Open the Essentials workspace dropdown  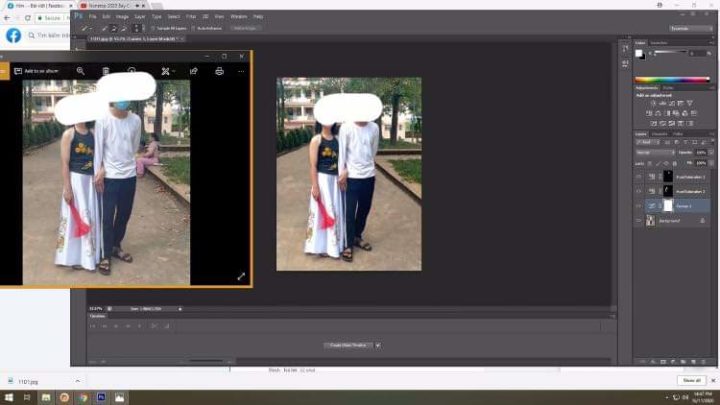click(x=690, y=28)
